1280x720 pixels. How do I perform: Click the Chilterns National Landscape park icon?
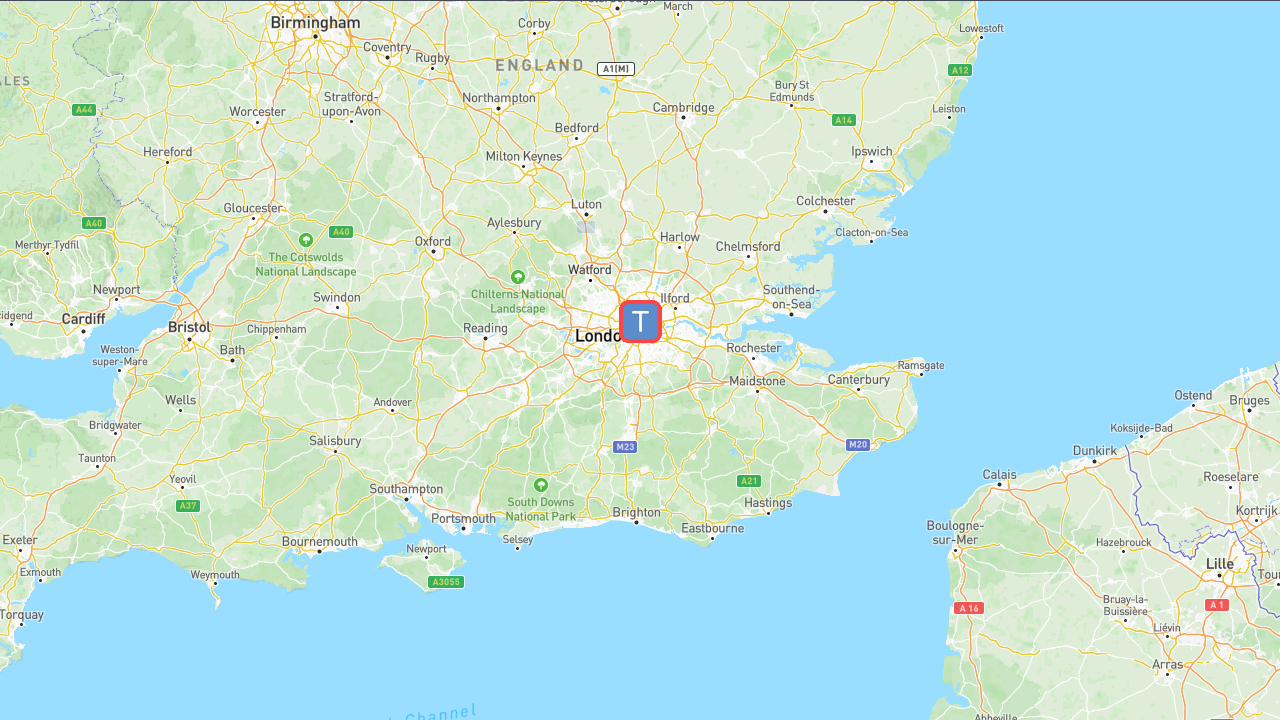pos(518,277)
